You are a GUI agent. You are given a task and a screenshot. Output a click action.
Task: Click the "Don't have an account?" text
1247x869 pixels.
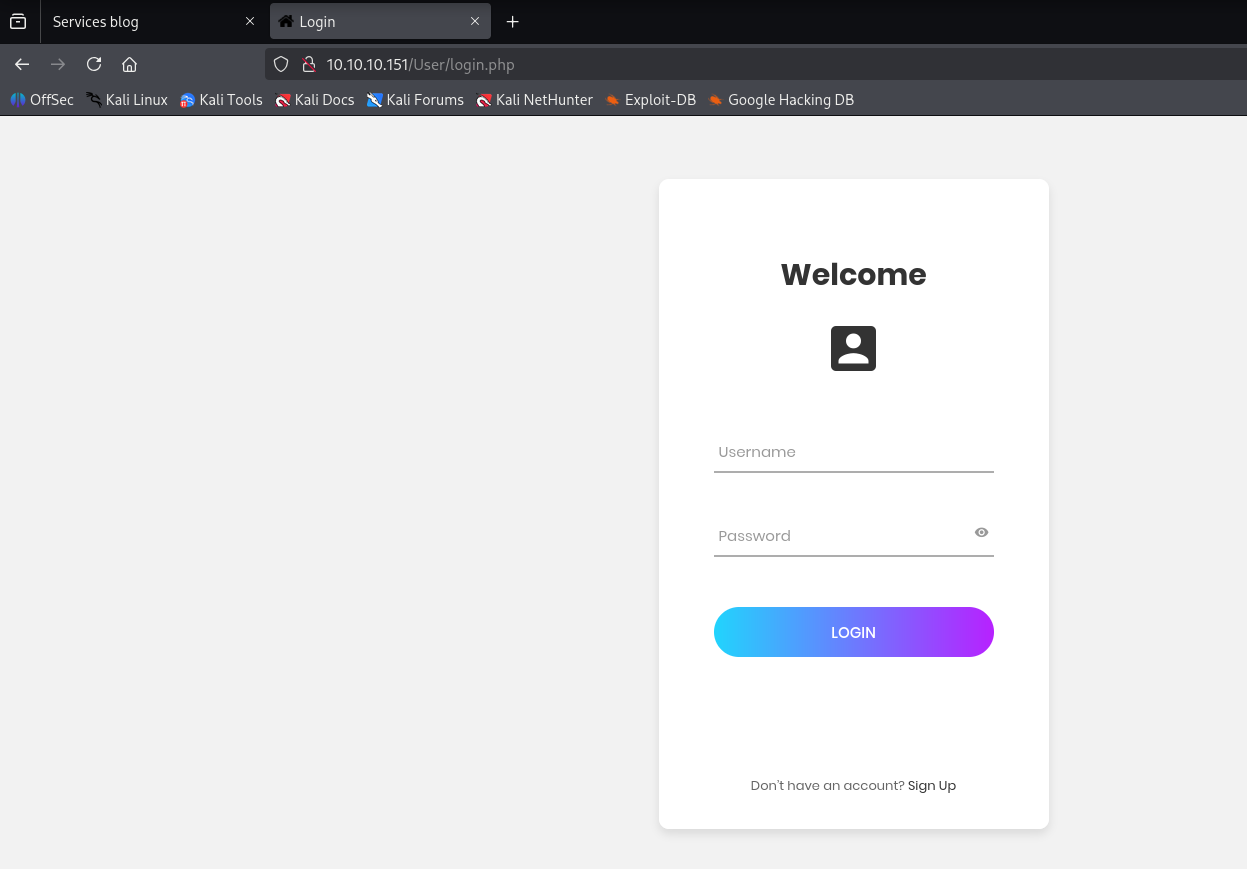(x=827, y=786)
